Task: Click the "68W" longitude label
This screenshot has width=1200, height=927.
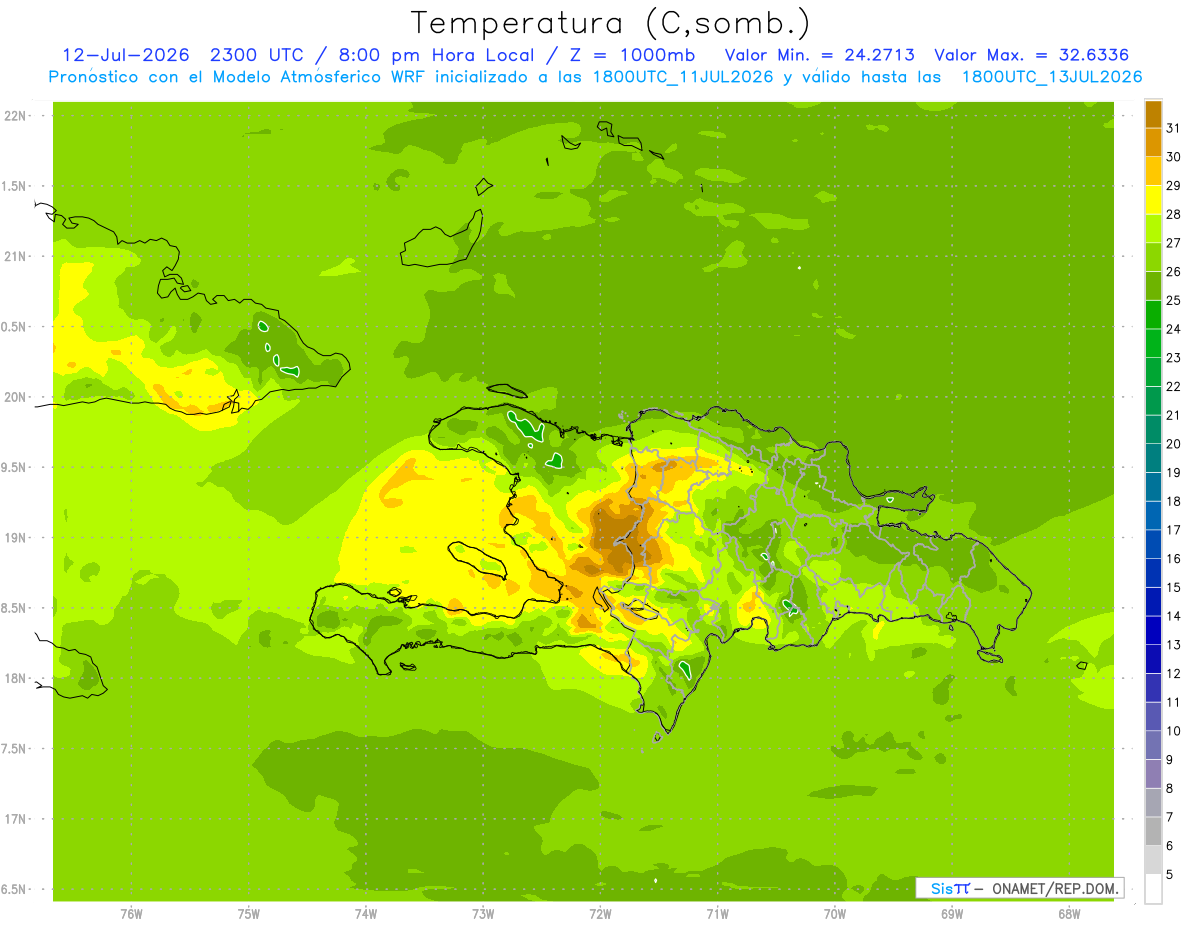Action: (x=1069, y=914)
